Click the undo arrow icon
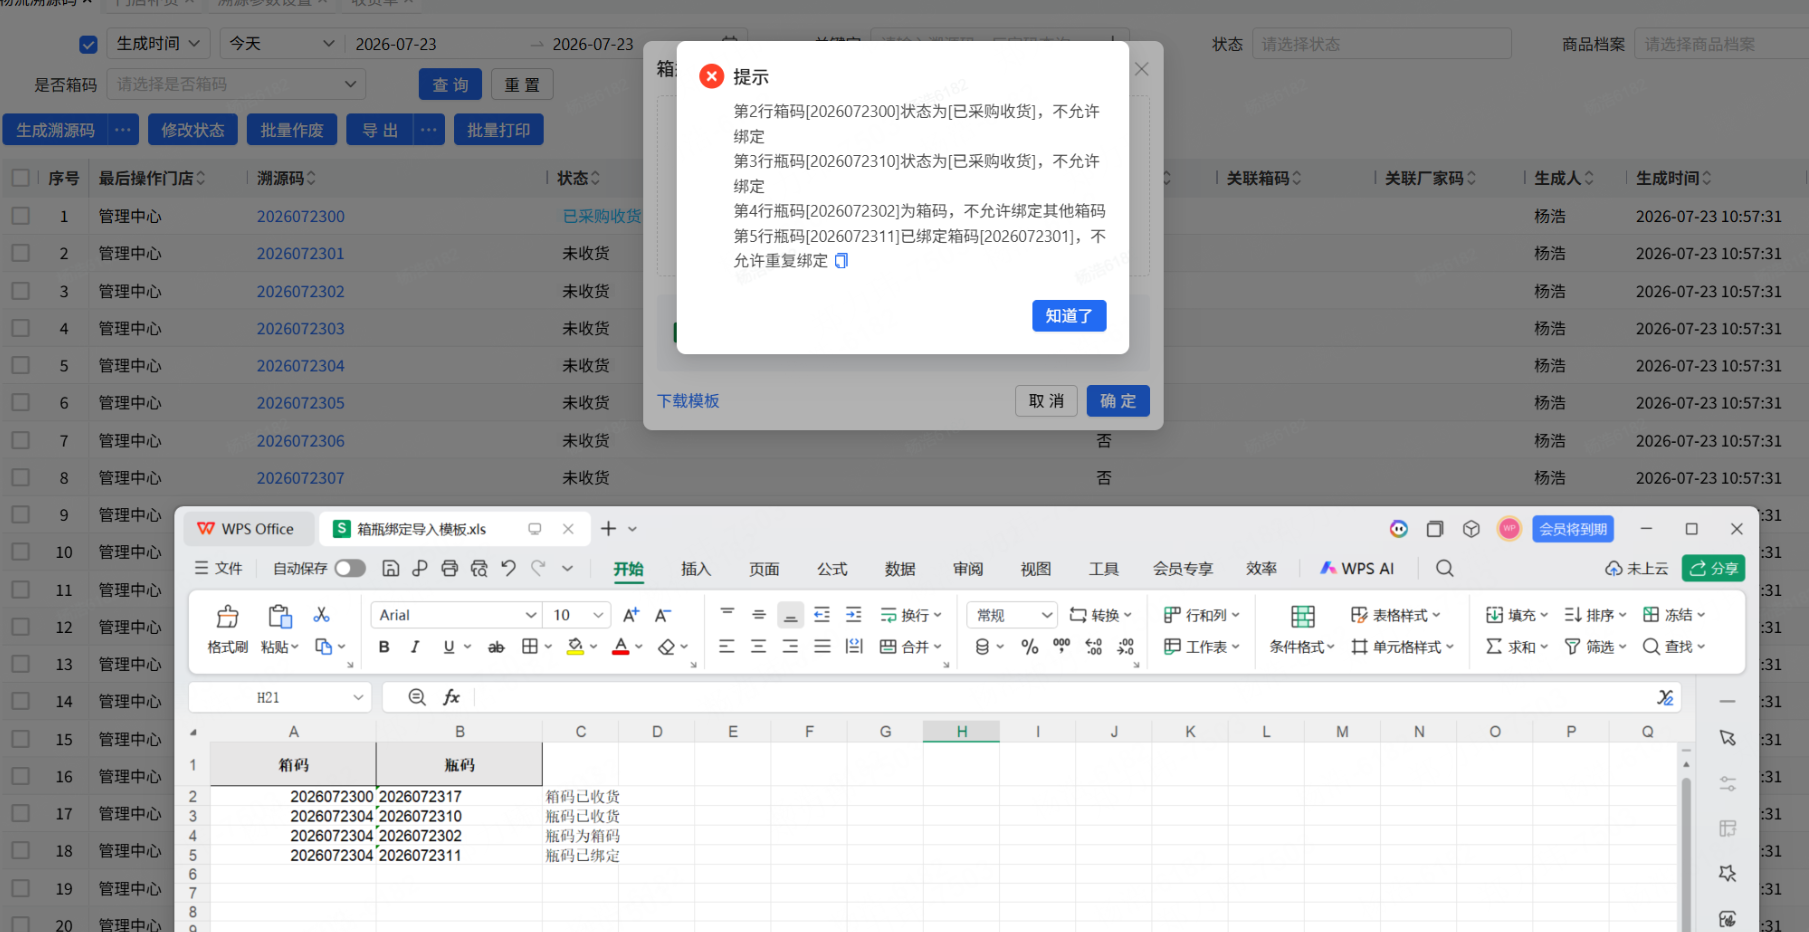This screenshot has width=1809, height=932. [508, 568]
